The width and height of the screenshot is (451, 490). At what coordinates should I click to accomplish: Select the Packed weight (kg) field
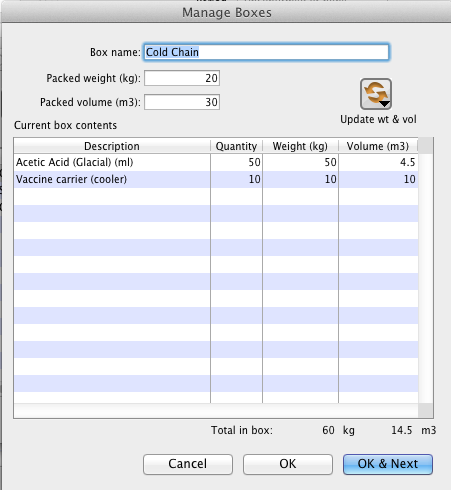pyautogui.click(x=182, y=78)
